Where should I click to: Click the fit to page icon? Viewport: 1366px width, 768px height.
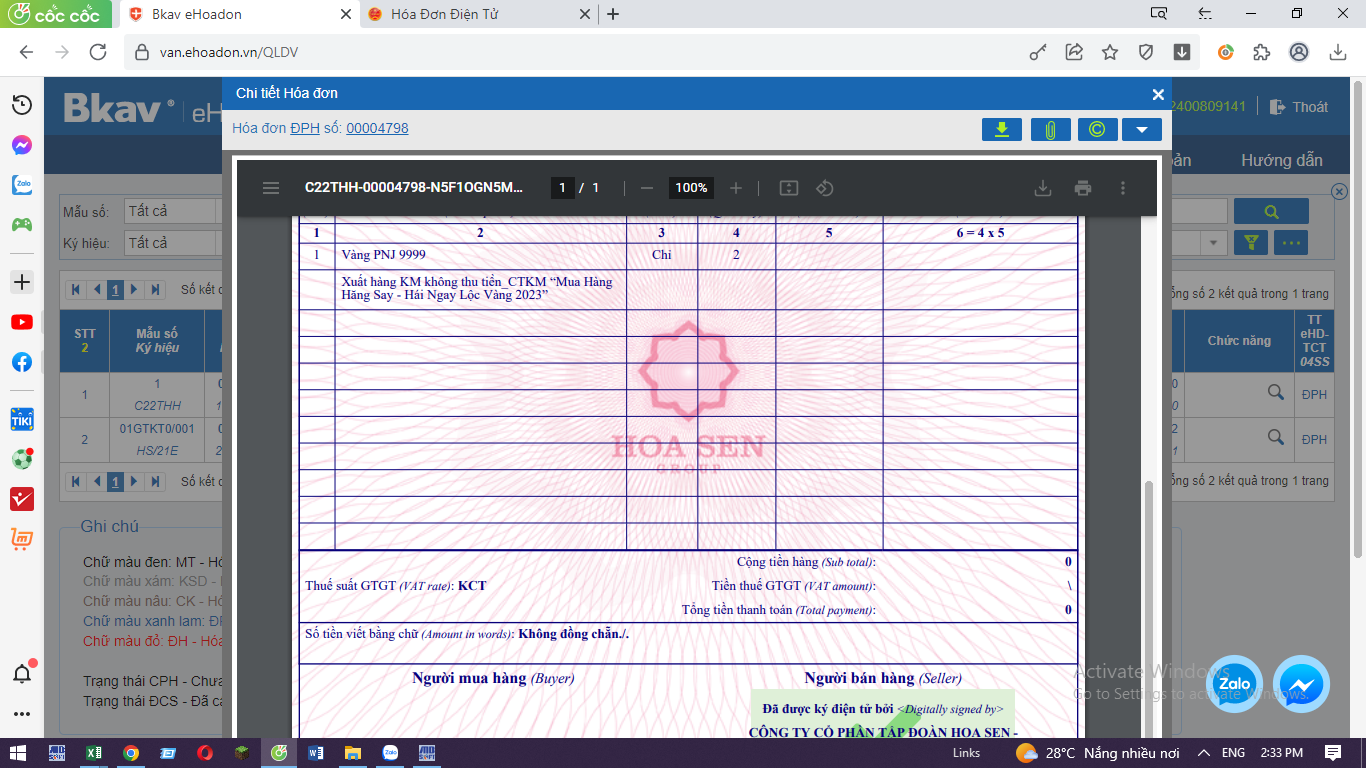(x=788, y=188)
